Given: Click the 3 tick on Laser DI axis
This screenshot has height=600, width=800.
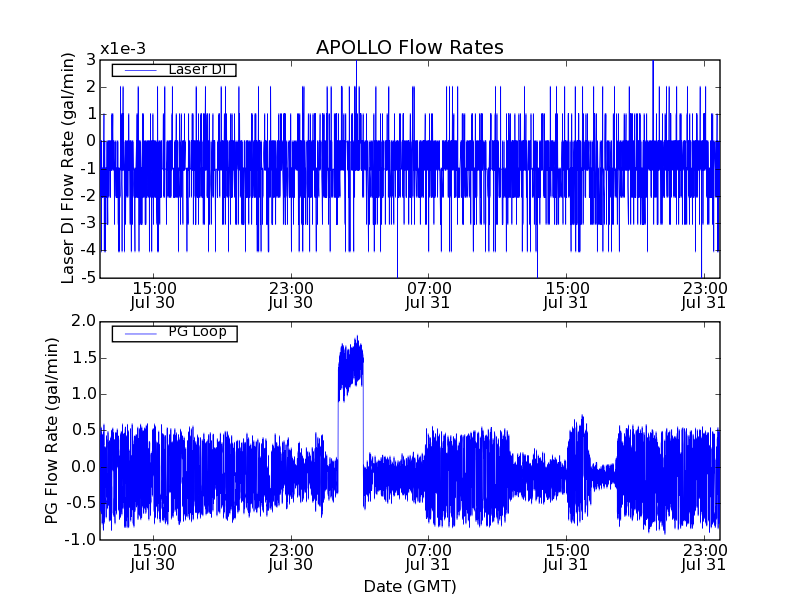Looking at the screenshot, I should (91, 60).
